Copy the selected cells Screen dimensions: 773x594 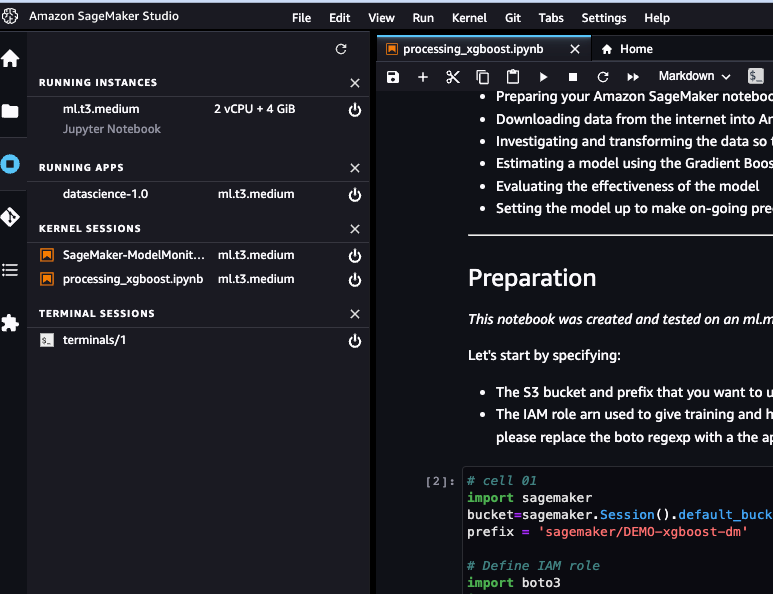tap(483, 77)
